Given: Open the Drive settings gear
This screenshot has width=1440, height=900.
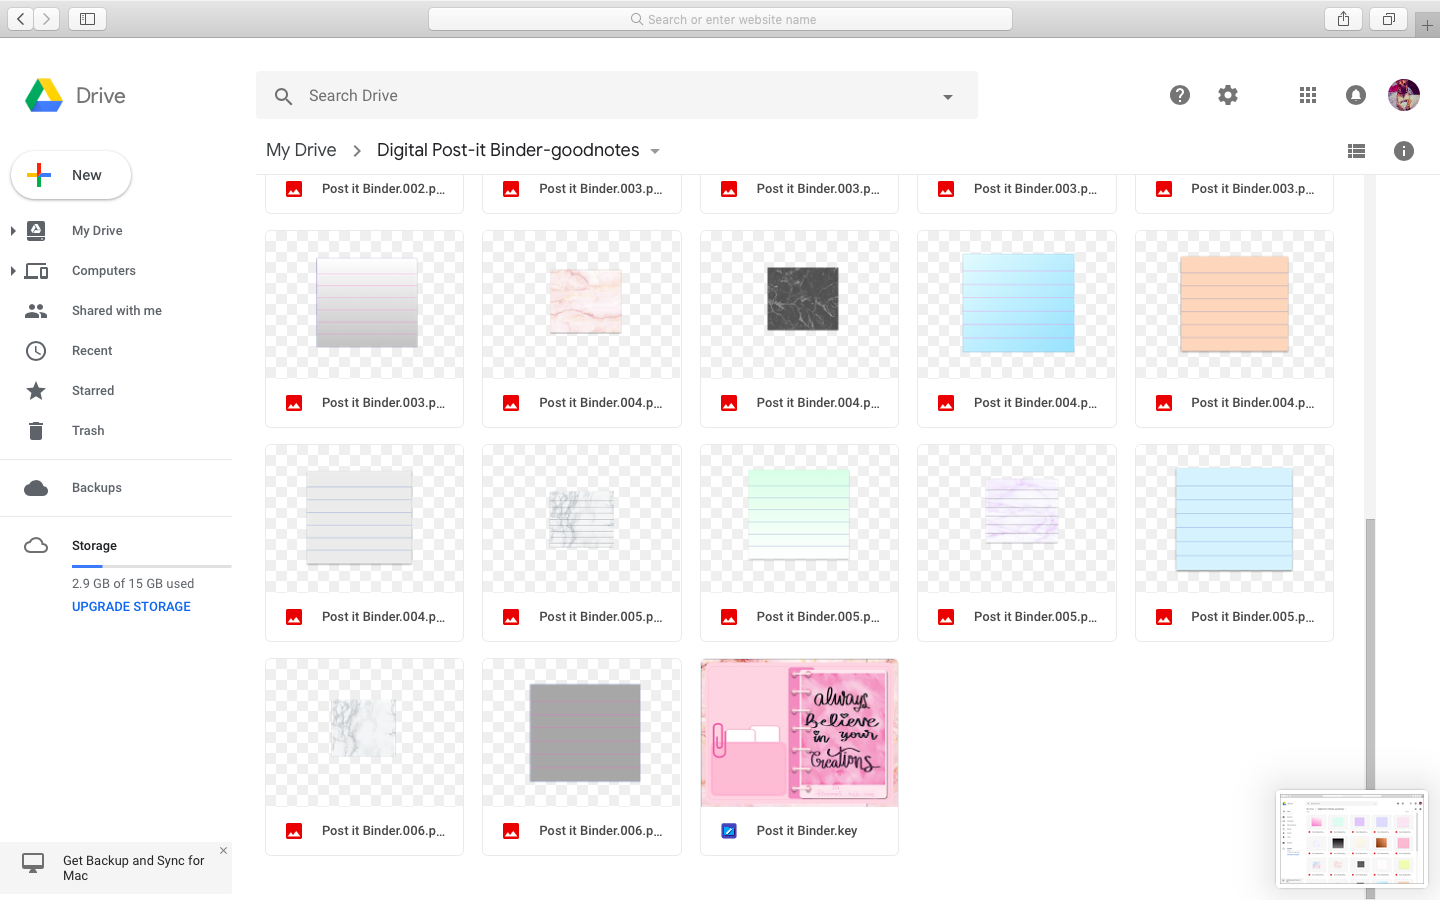Looking at the screenshot, I should click(x=1228, y=95).
